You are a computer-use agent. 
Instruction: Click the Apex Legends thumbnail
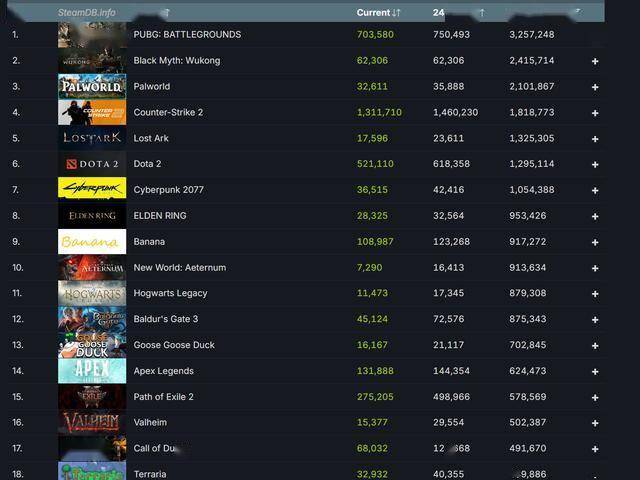(x=92, y=371)
